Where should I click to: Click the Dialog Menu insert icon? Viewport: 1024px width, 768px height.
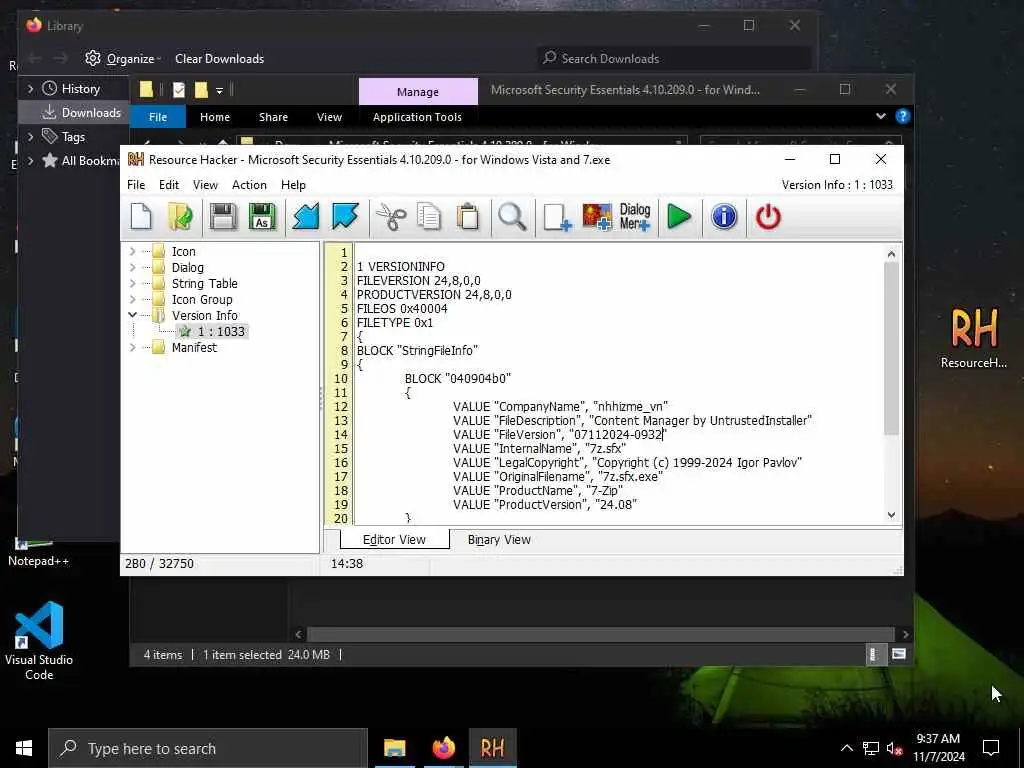pyautogui.click(x=635, y=217)
